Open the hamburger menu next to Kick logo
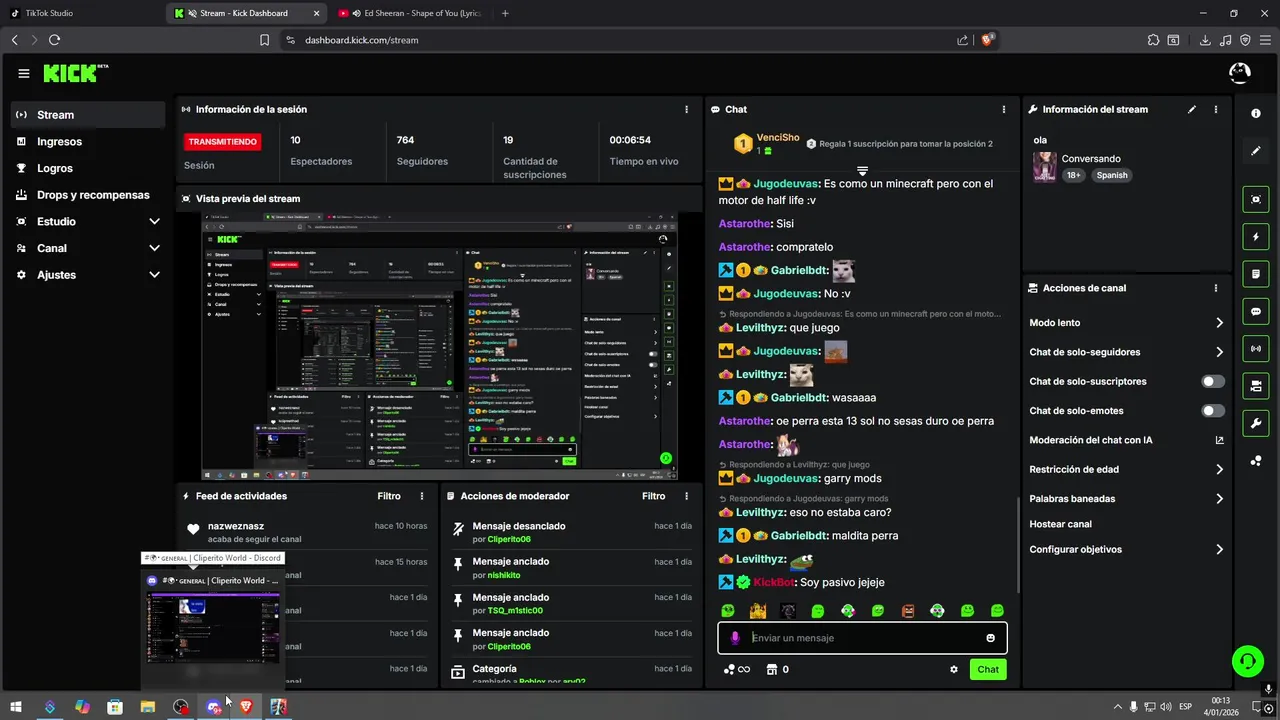The width and height of the screenshot is (1280, 720). (x=24, y=73)
